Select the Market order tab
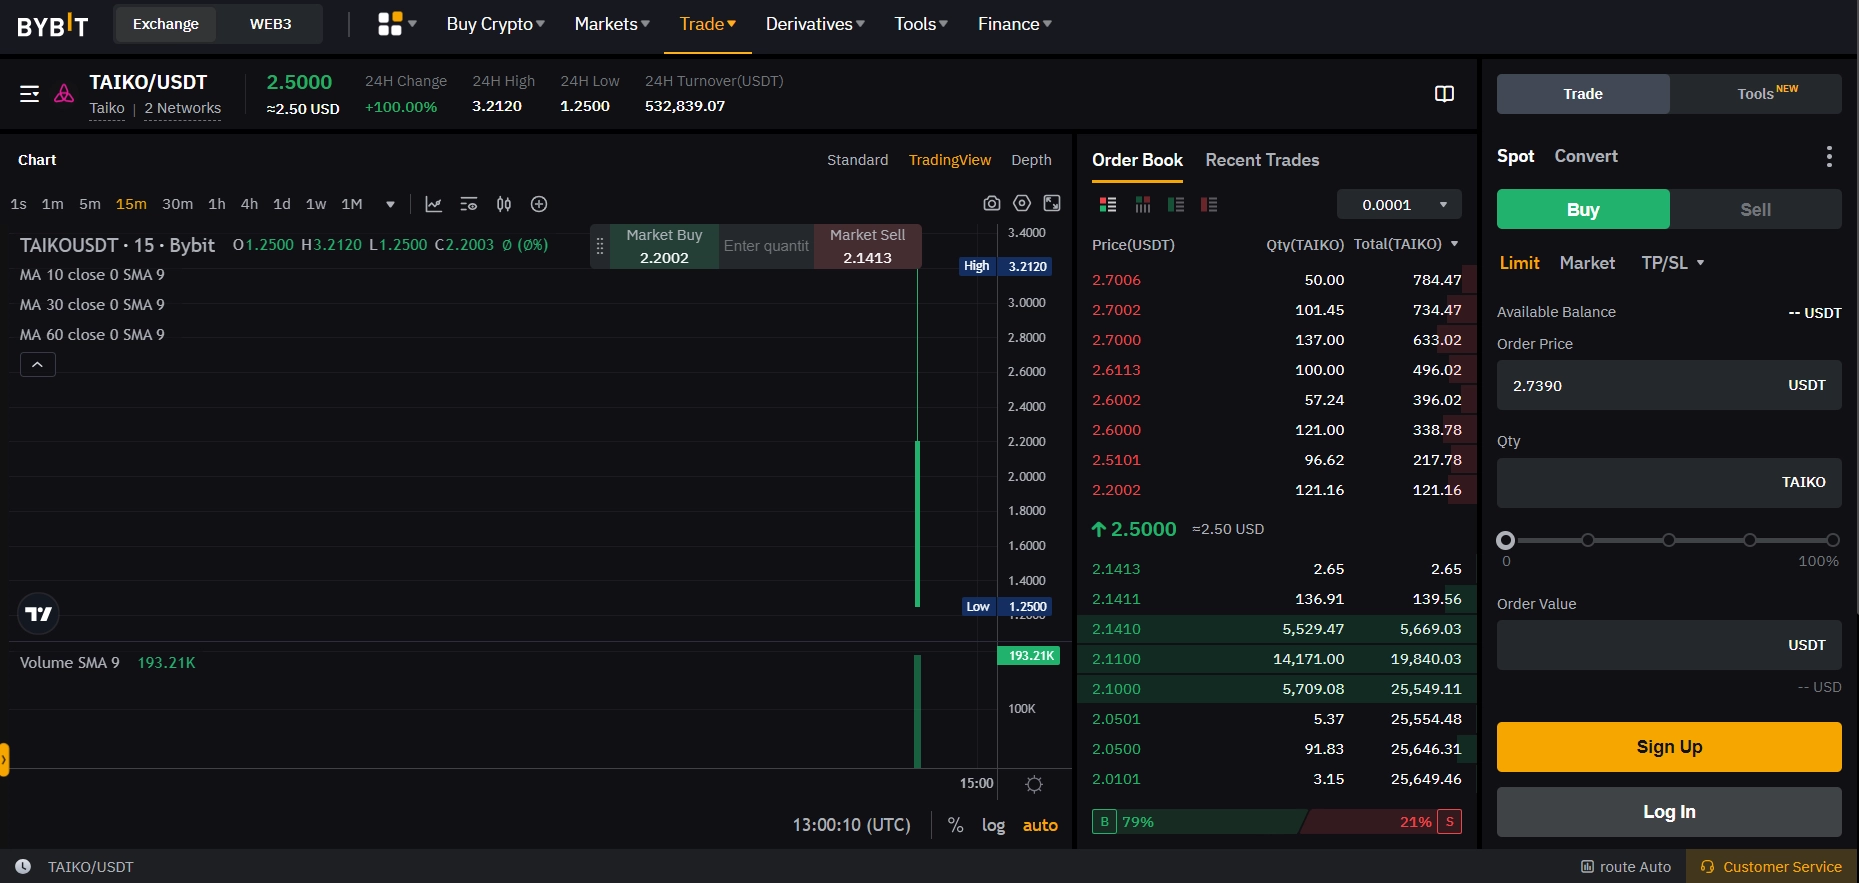Viewport: 1859px width, 883px height. pyautogui.click(x=1587, y=263)
